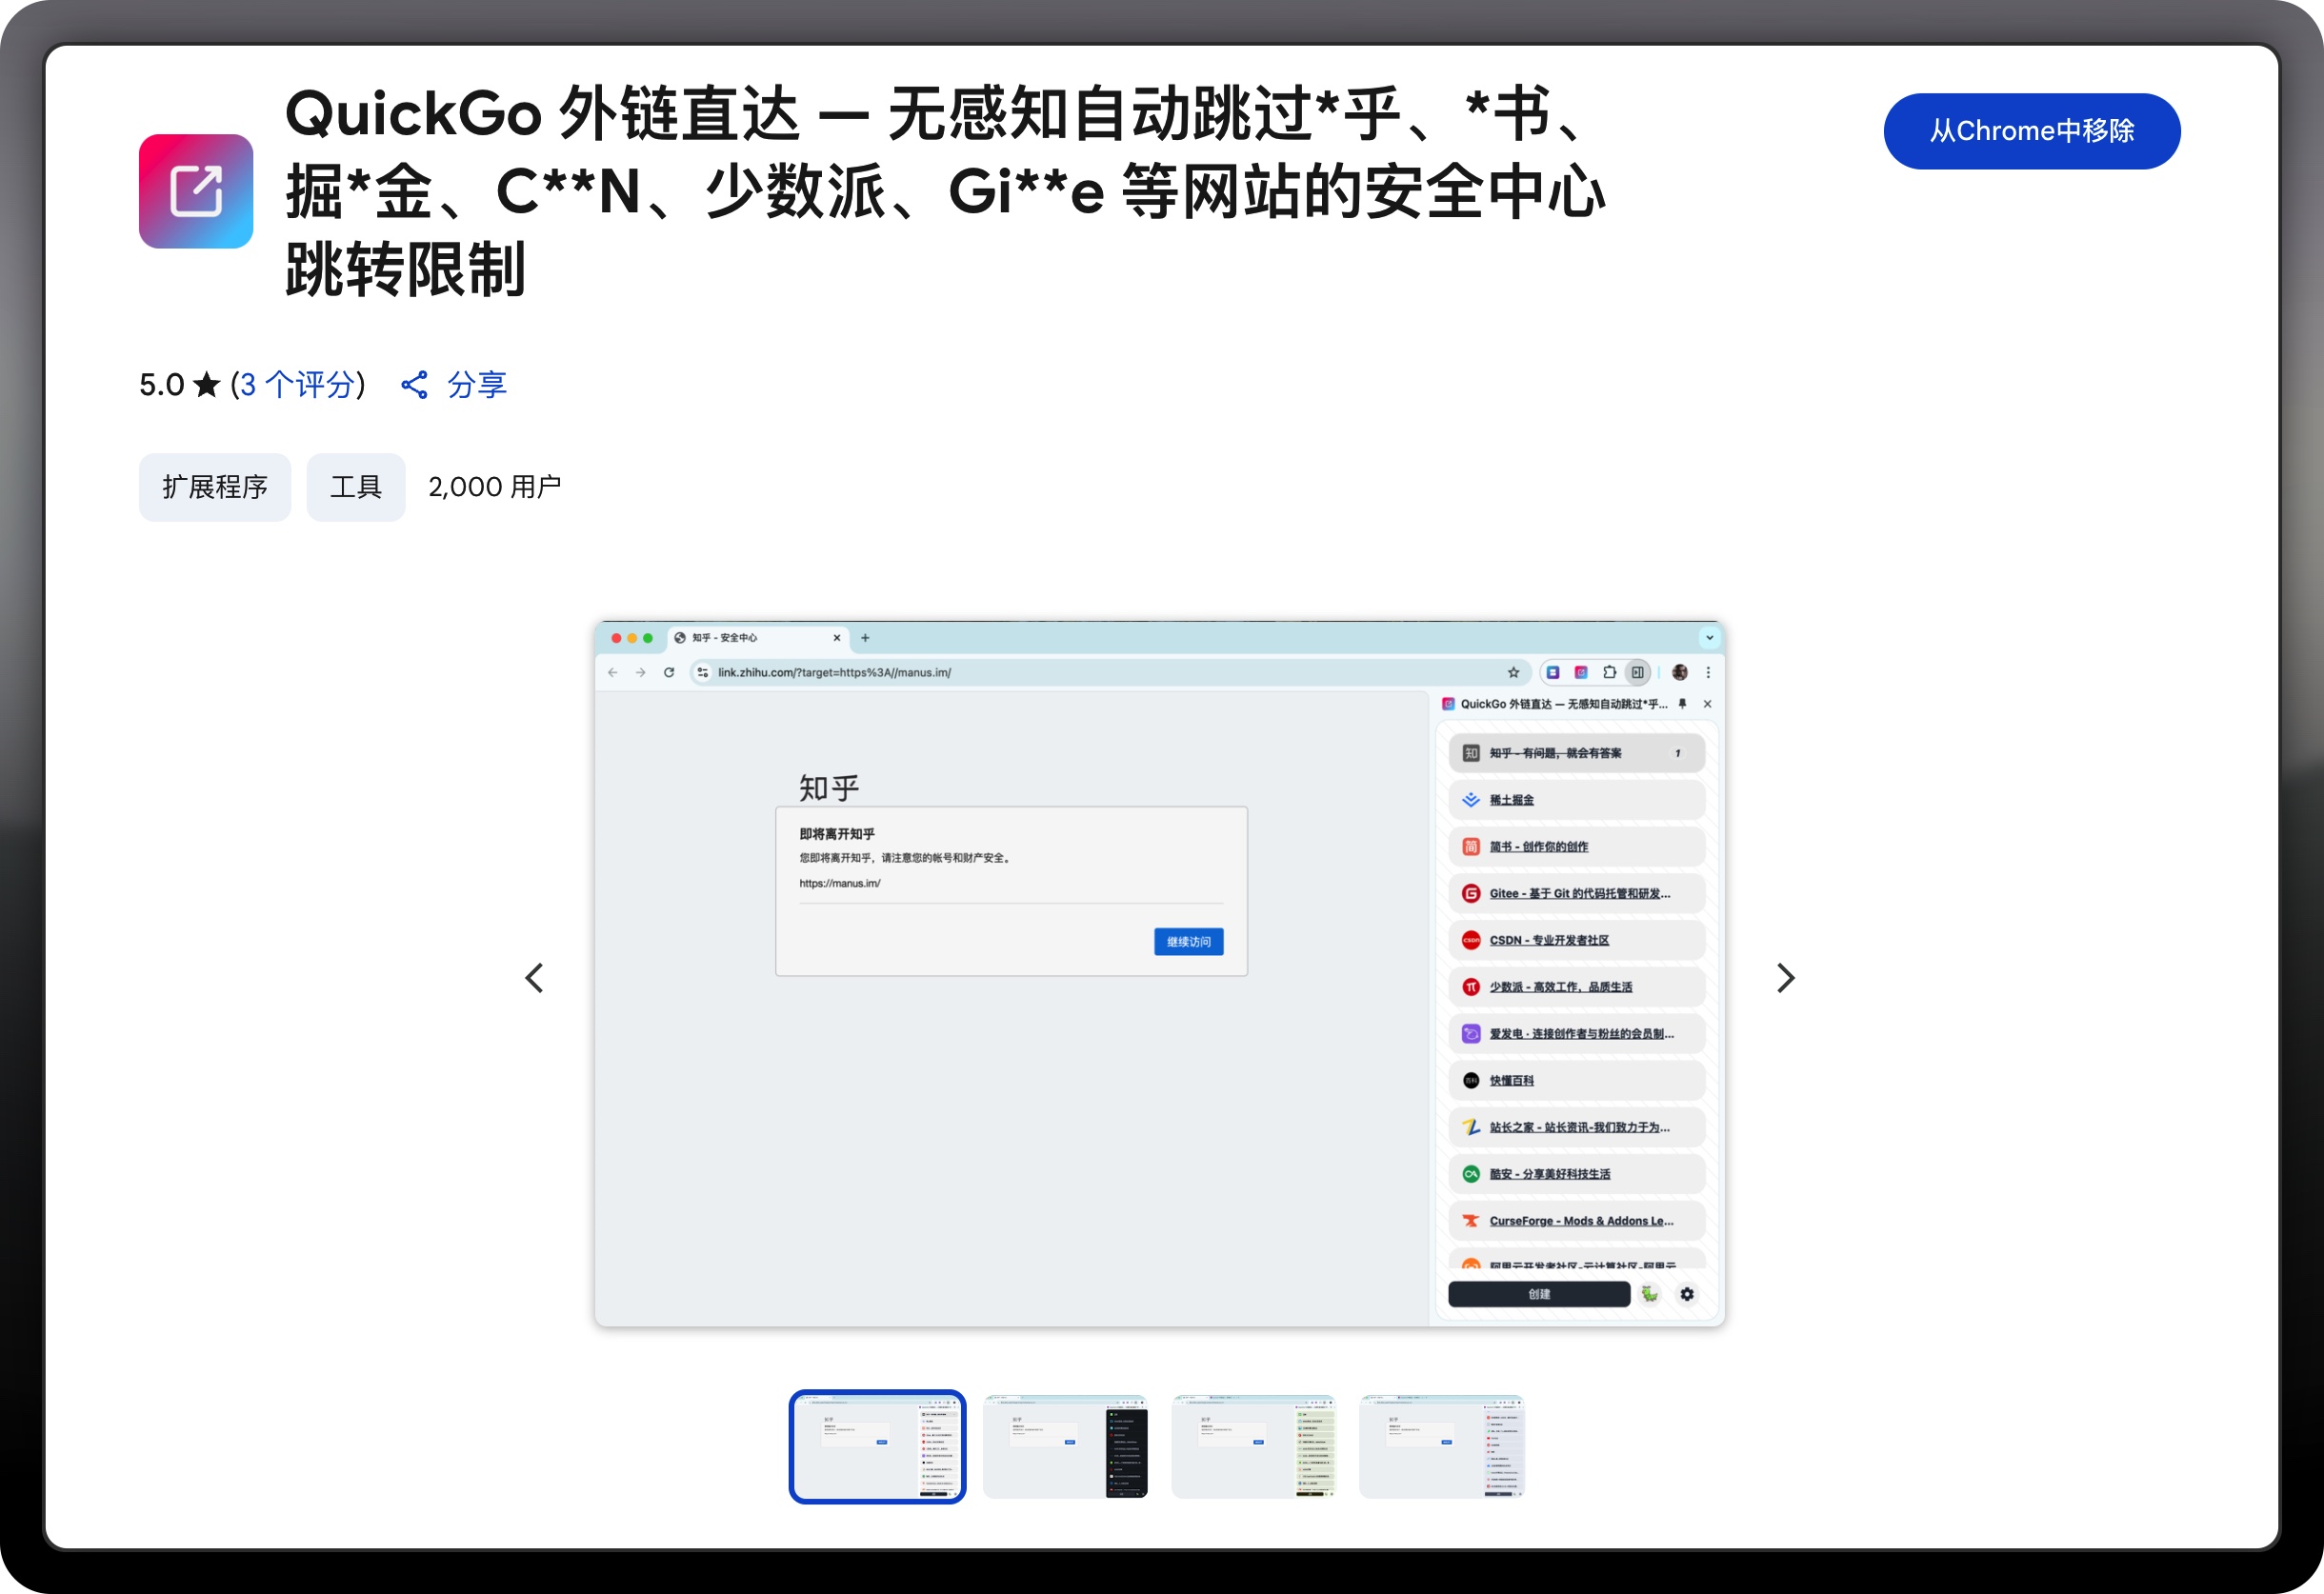
Task: Click the 创建 button in side panel
Action: tap(1538, 1294)
